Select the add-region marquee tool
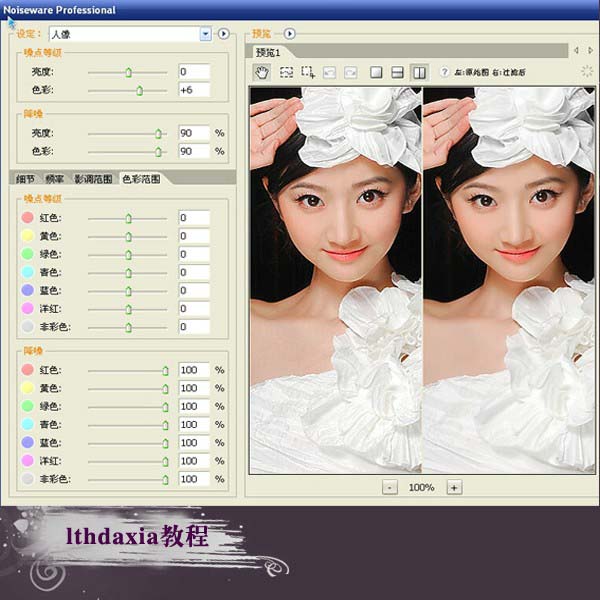Screen dimensions: 600x600 (x=308, y=72)
